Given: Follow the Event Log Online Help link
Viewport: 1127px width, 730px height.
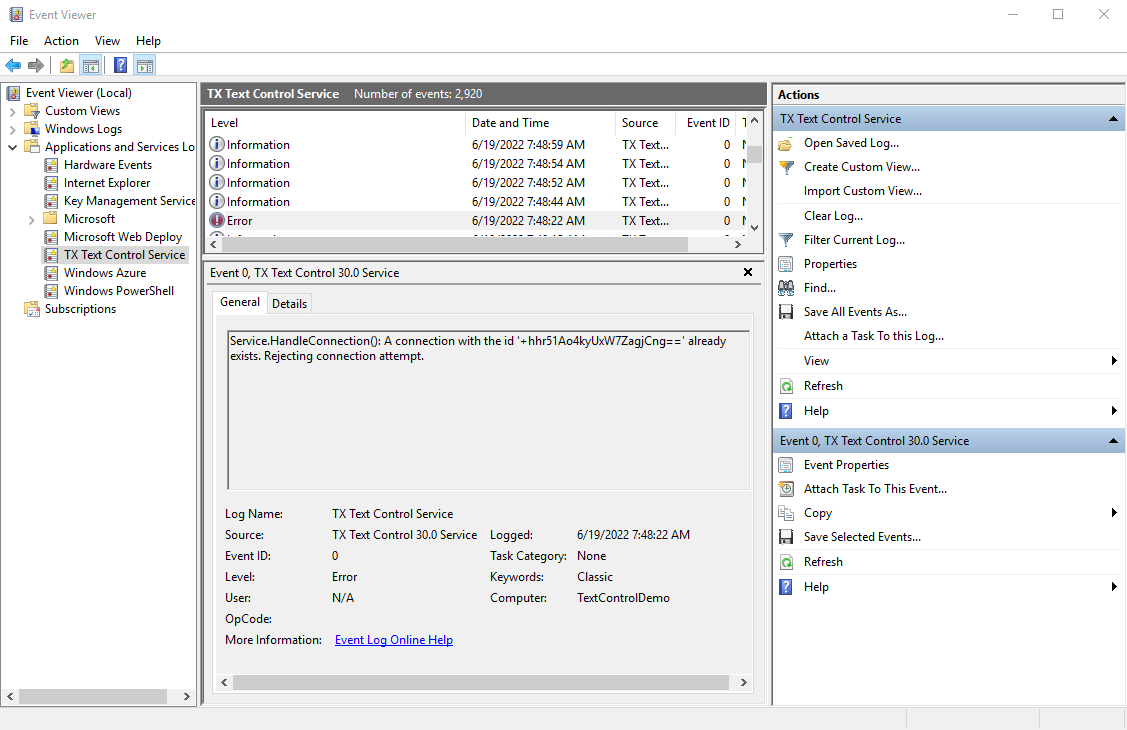Looking at the screenshot, I should tap(393, 639).
